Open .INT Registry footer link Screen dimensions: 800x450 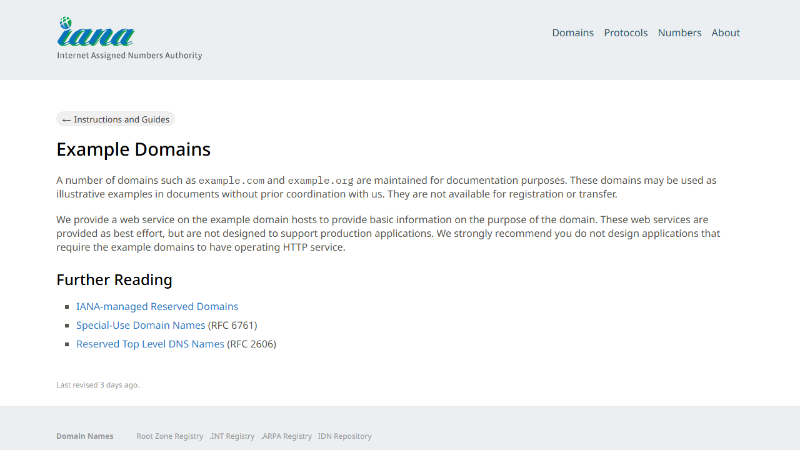click(x=232, y=436)
